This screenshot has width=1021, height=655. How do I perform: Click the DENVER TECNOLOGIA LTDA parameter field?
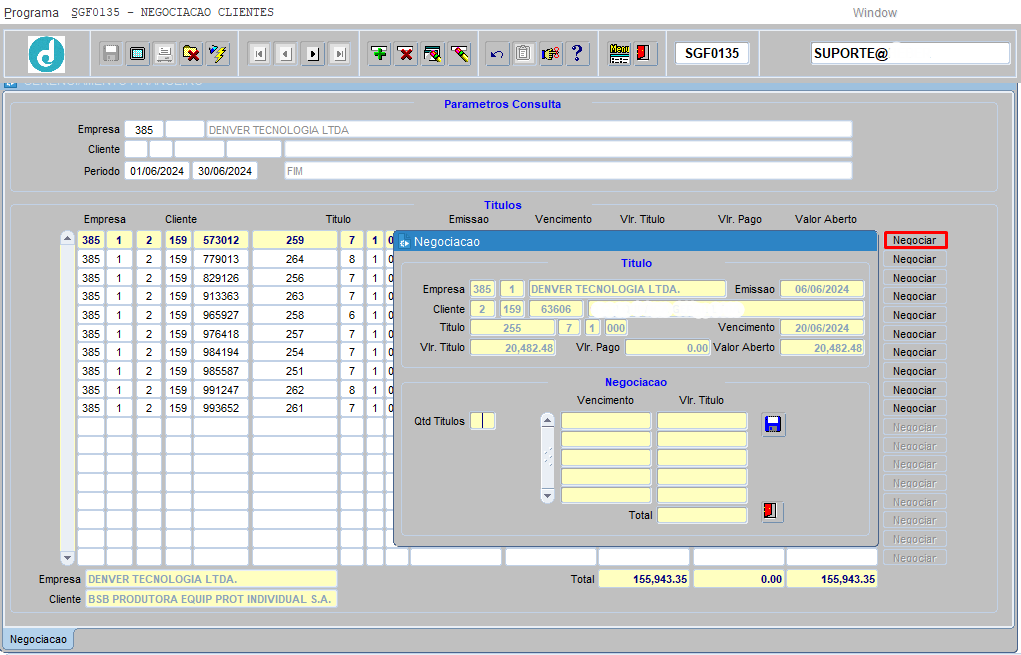[529, 130]
